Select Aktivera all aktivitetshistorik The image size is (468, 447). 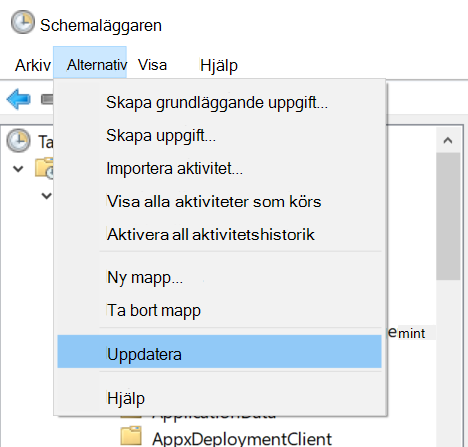pos(220,234)
